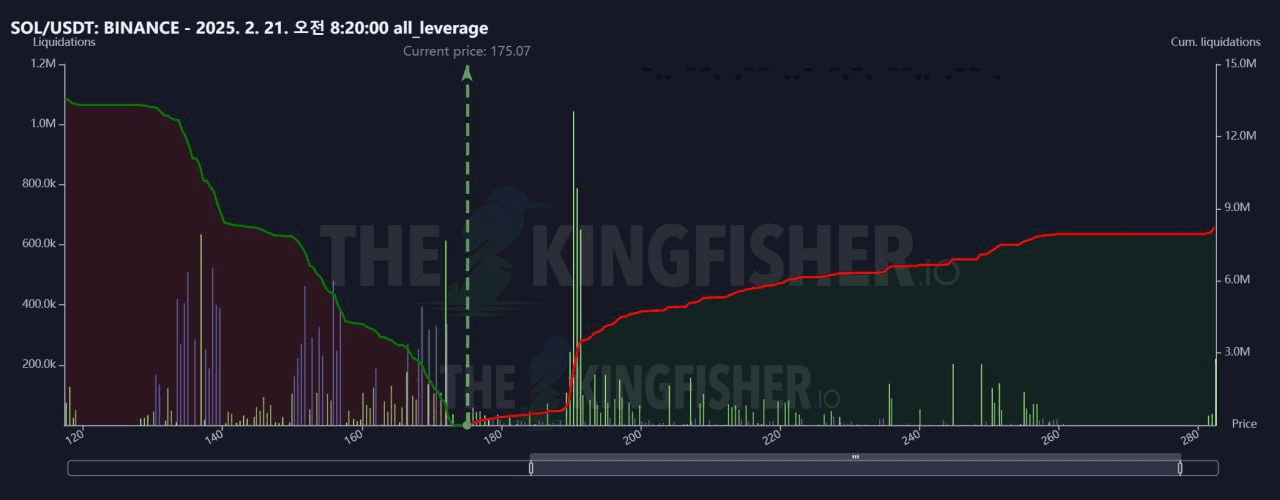This screenshot has width=1280, height=500.
Task: Click the '1.0M' left axis tick
Action: coord(45,124)
